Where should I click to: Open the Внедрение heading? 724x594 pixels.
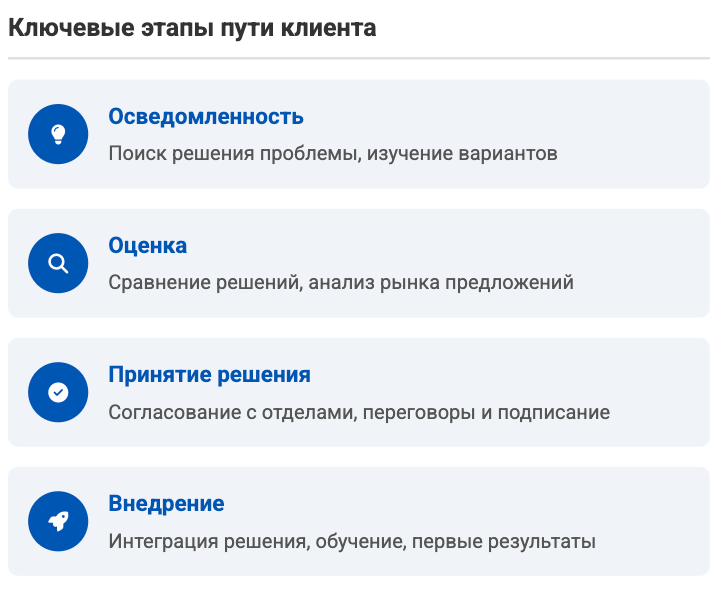(x=166, y=503)
